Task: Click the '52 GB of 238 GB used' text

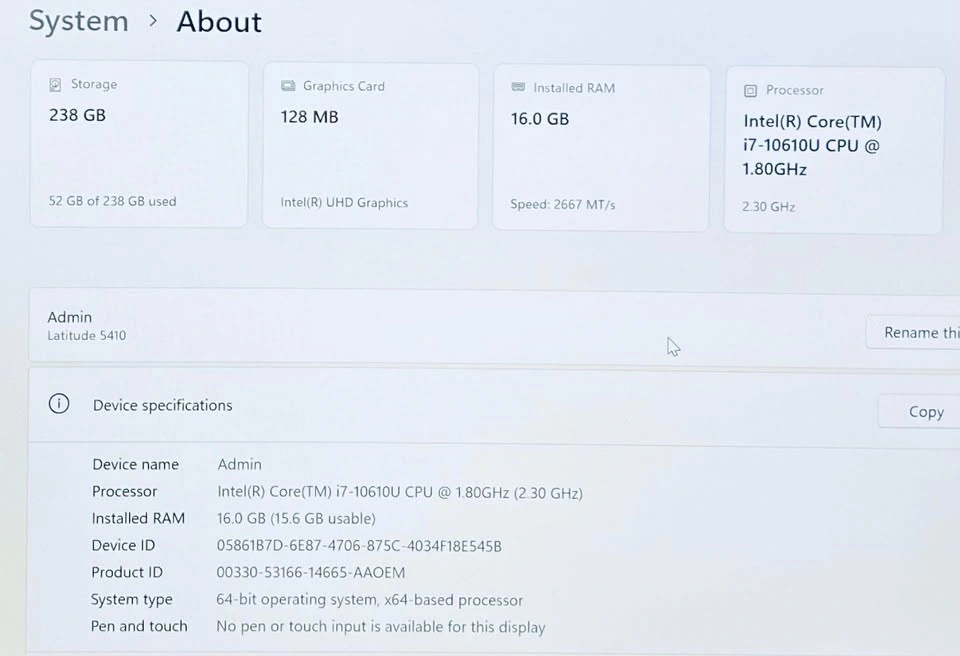Action: (x=112, y=201)
